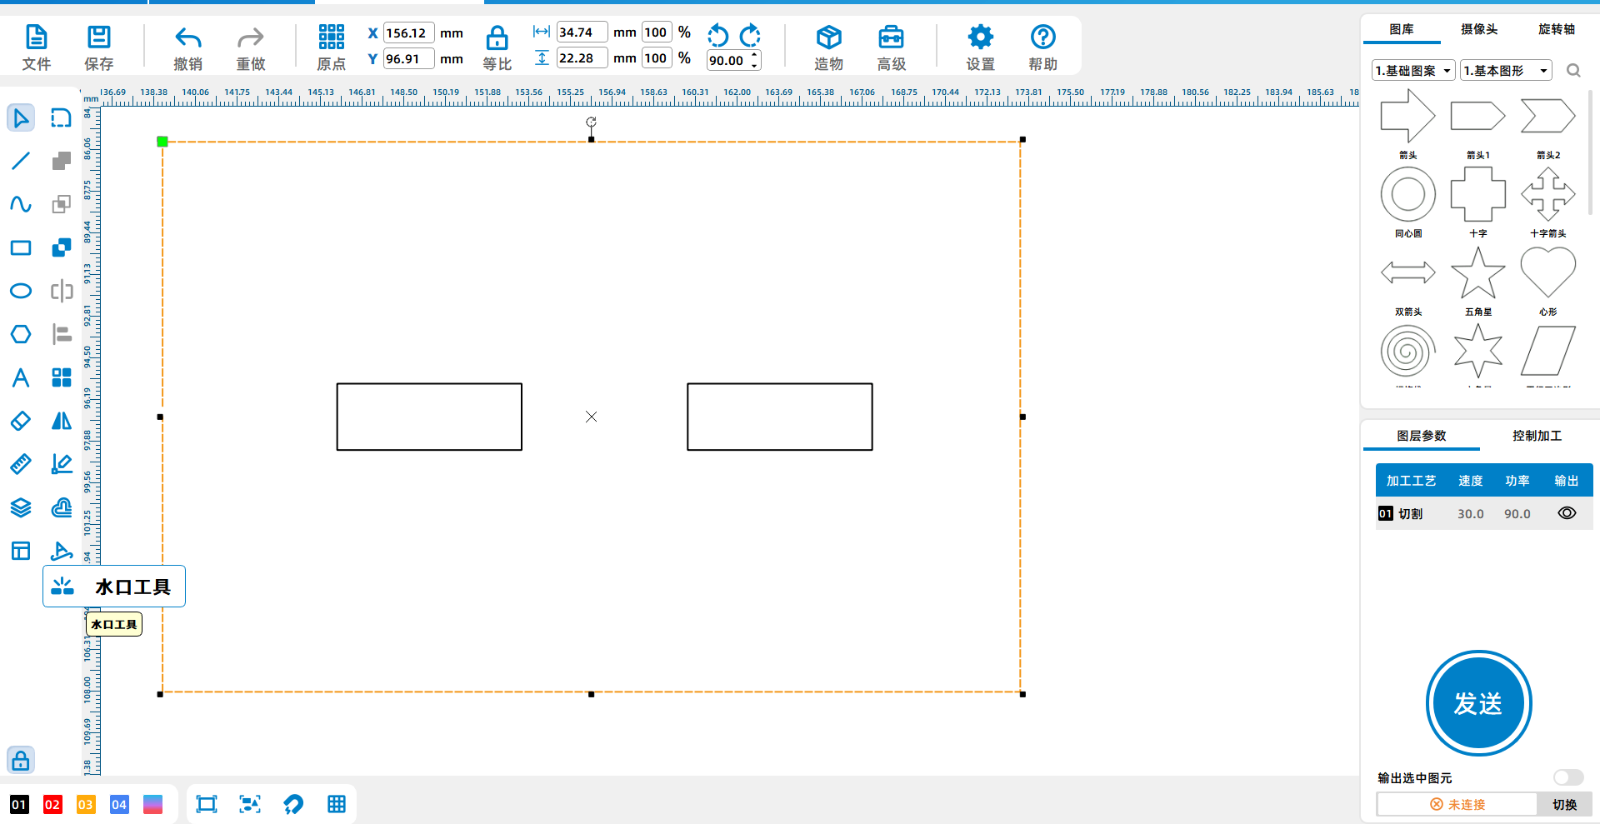The width and height of the screenshot is (1600, 824).
Task: Open the 控制加工 tab
Action: click(1536, 436)
